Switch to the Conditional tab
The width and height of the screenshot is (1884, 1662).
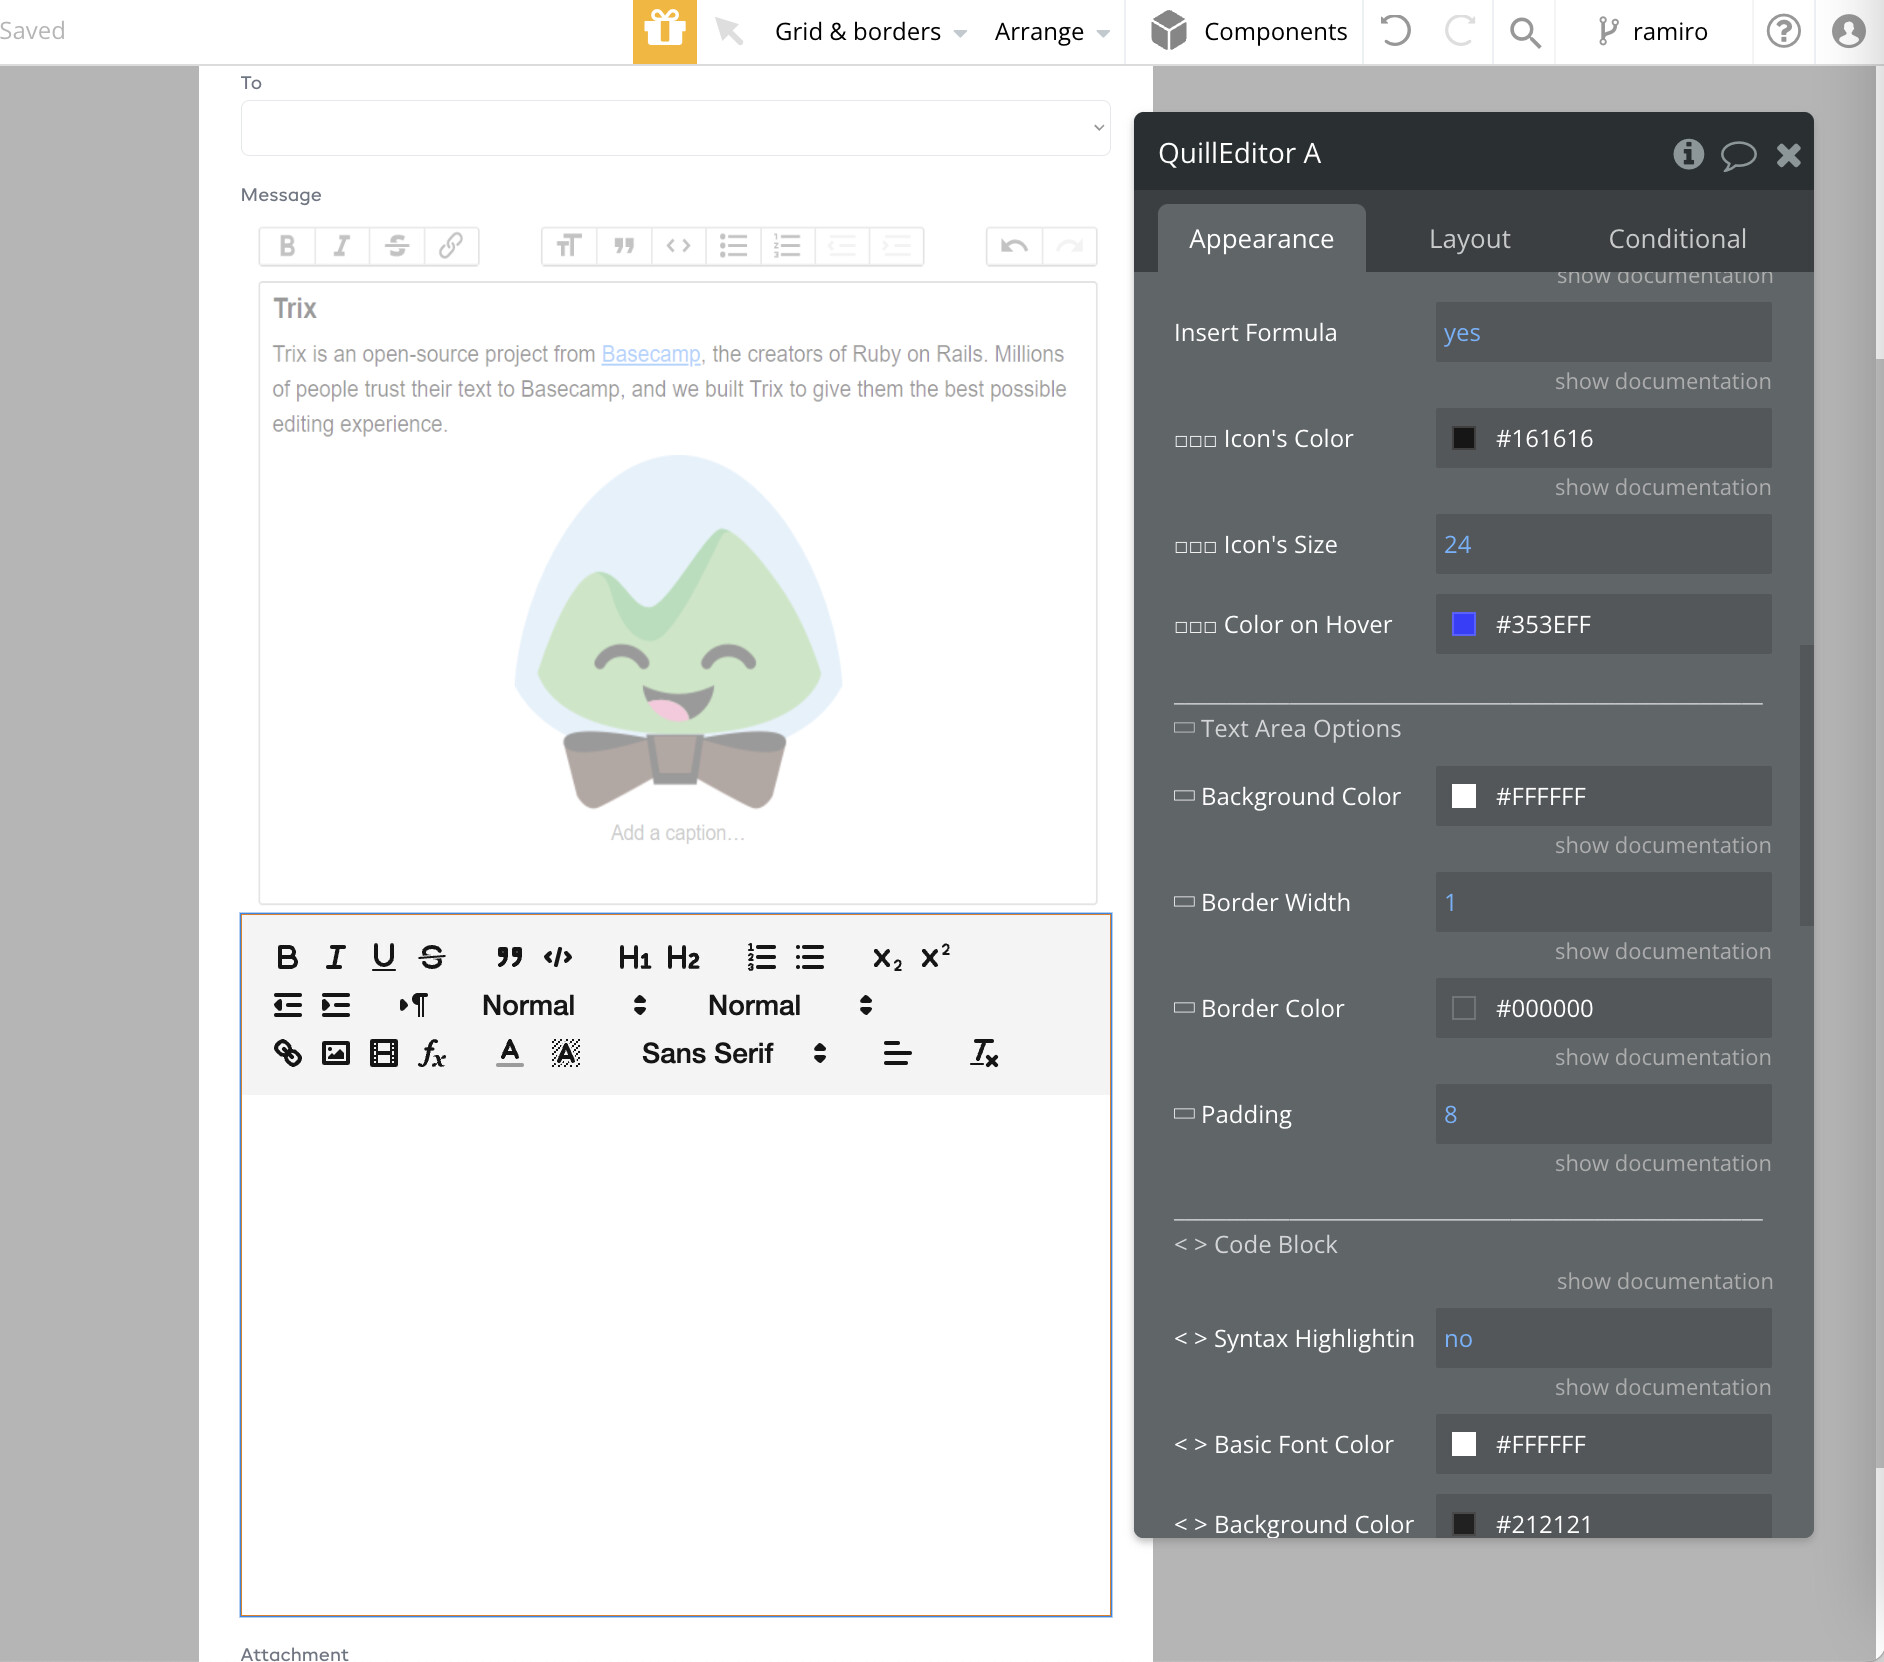pos(1675,238)
